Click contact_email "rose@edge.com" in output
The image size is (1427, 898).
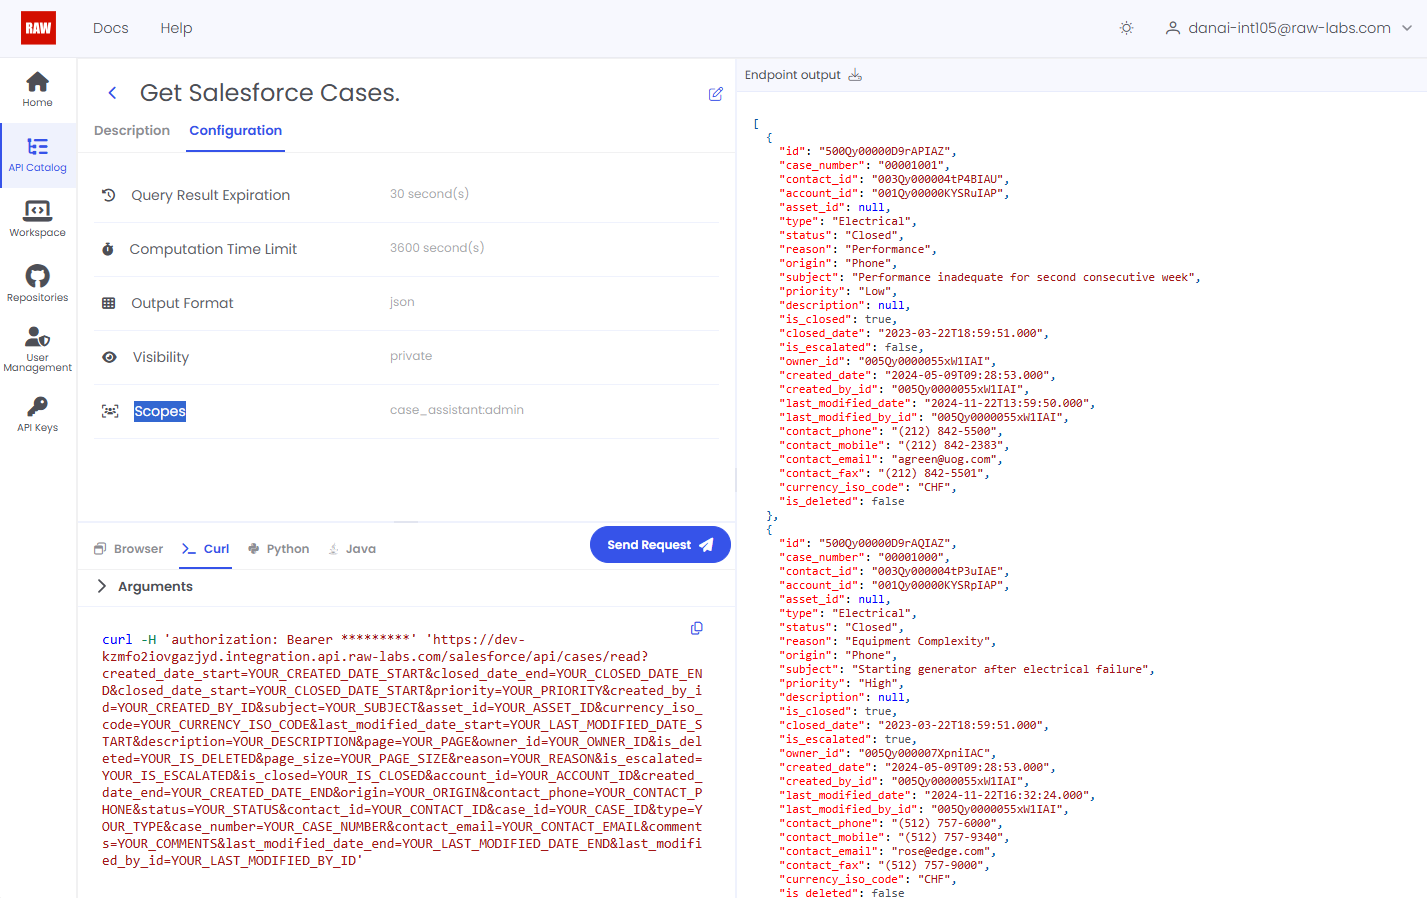coord(888,852)
